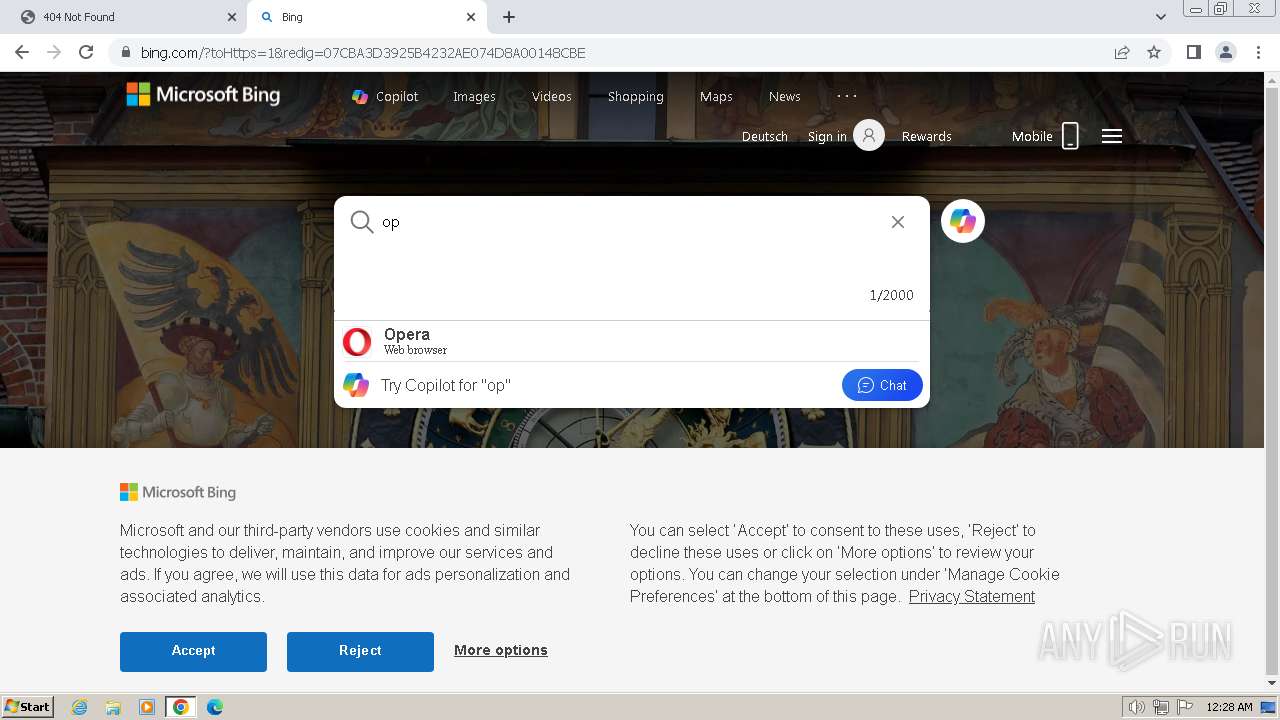Close the 404 Not Found tab
This screenshot has width=1280, height=720.
click(231, 17)
